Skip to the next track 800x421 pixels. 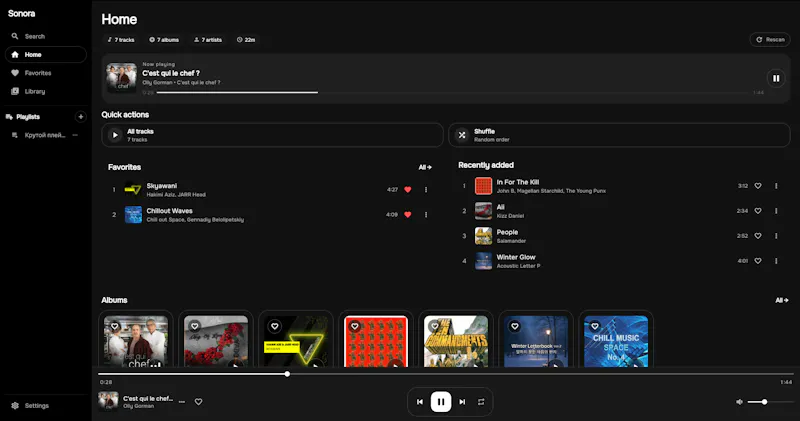click(x=462, y=402)
